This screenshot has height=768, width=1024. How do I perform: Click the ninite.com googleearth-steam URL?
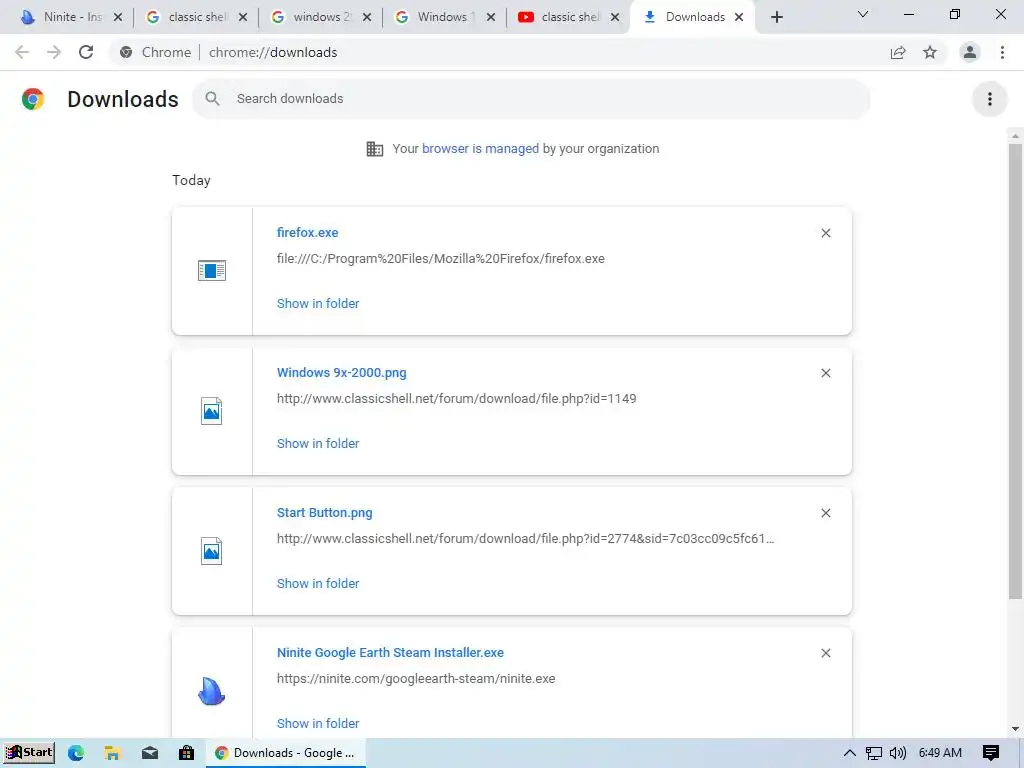point(416,679)
